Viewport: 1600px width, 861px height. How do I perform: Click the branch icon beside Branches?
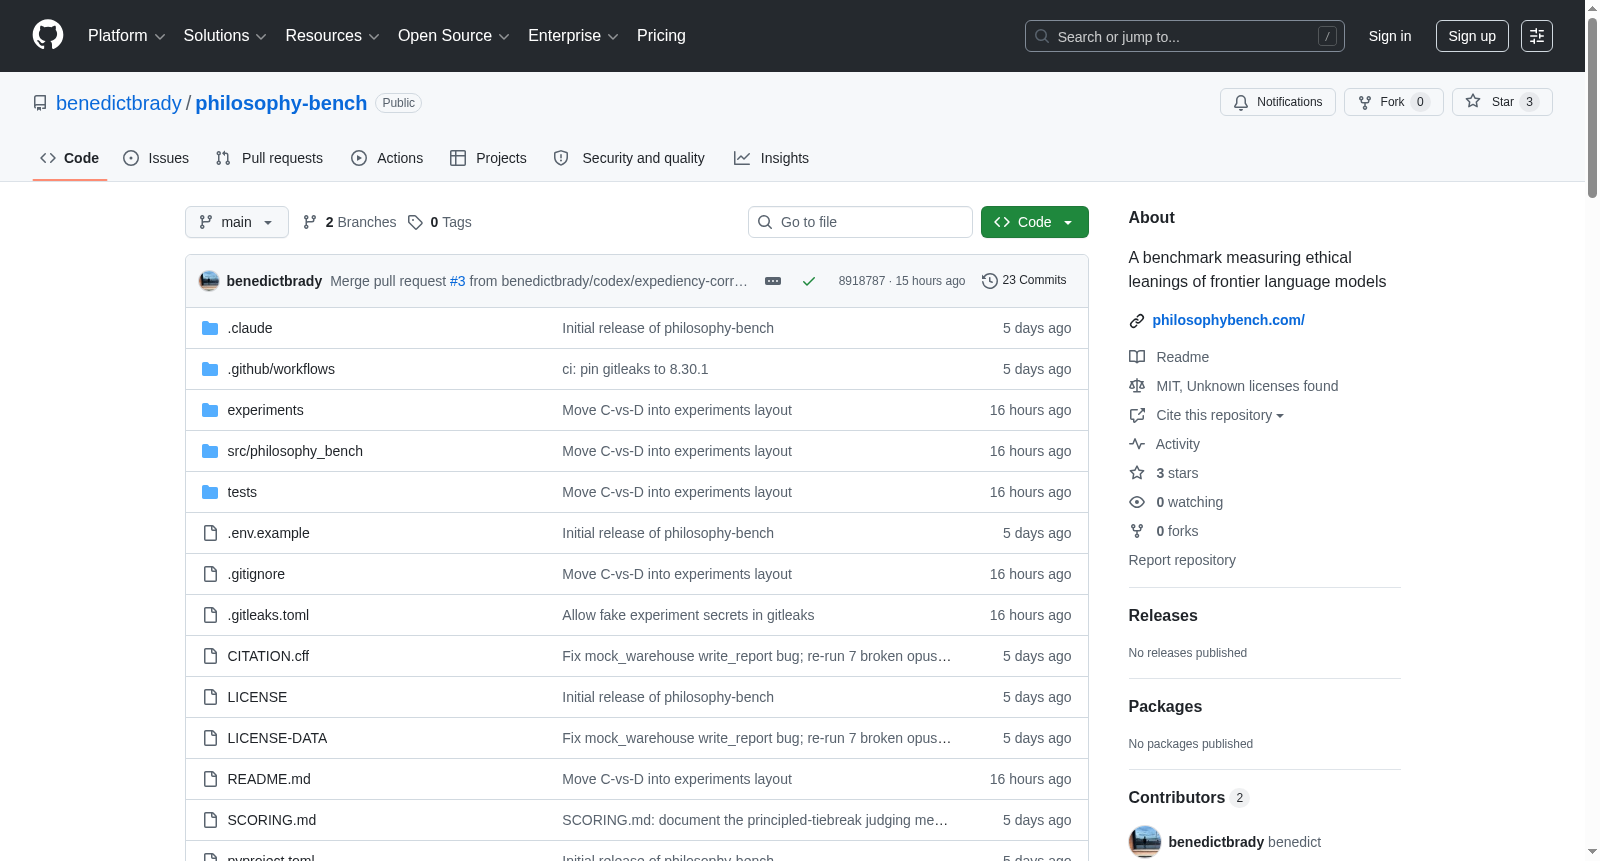(x=310, y=222)
